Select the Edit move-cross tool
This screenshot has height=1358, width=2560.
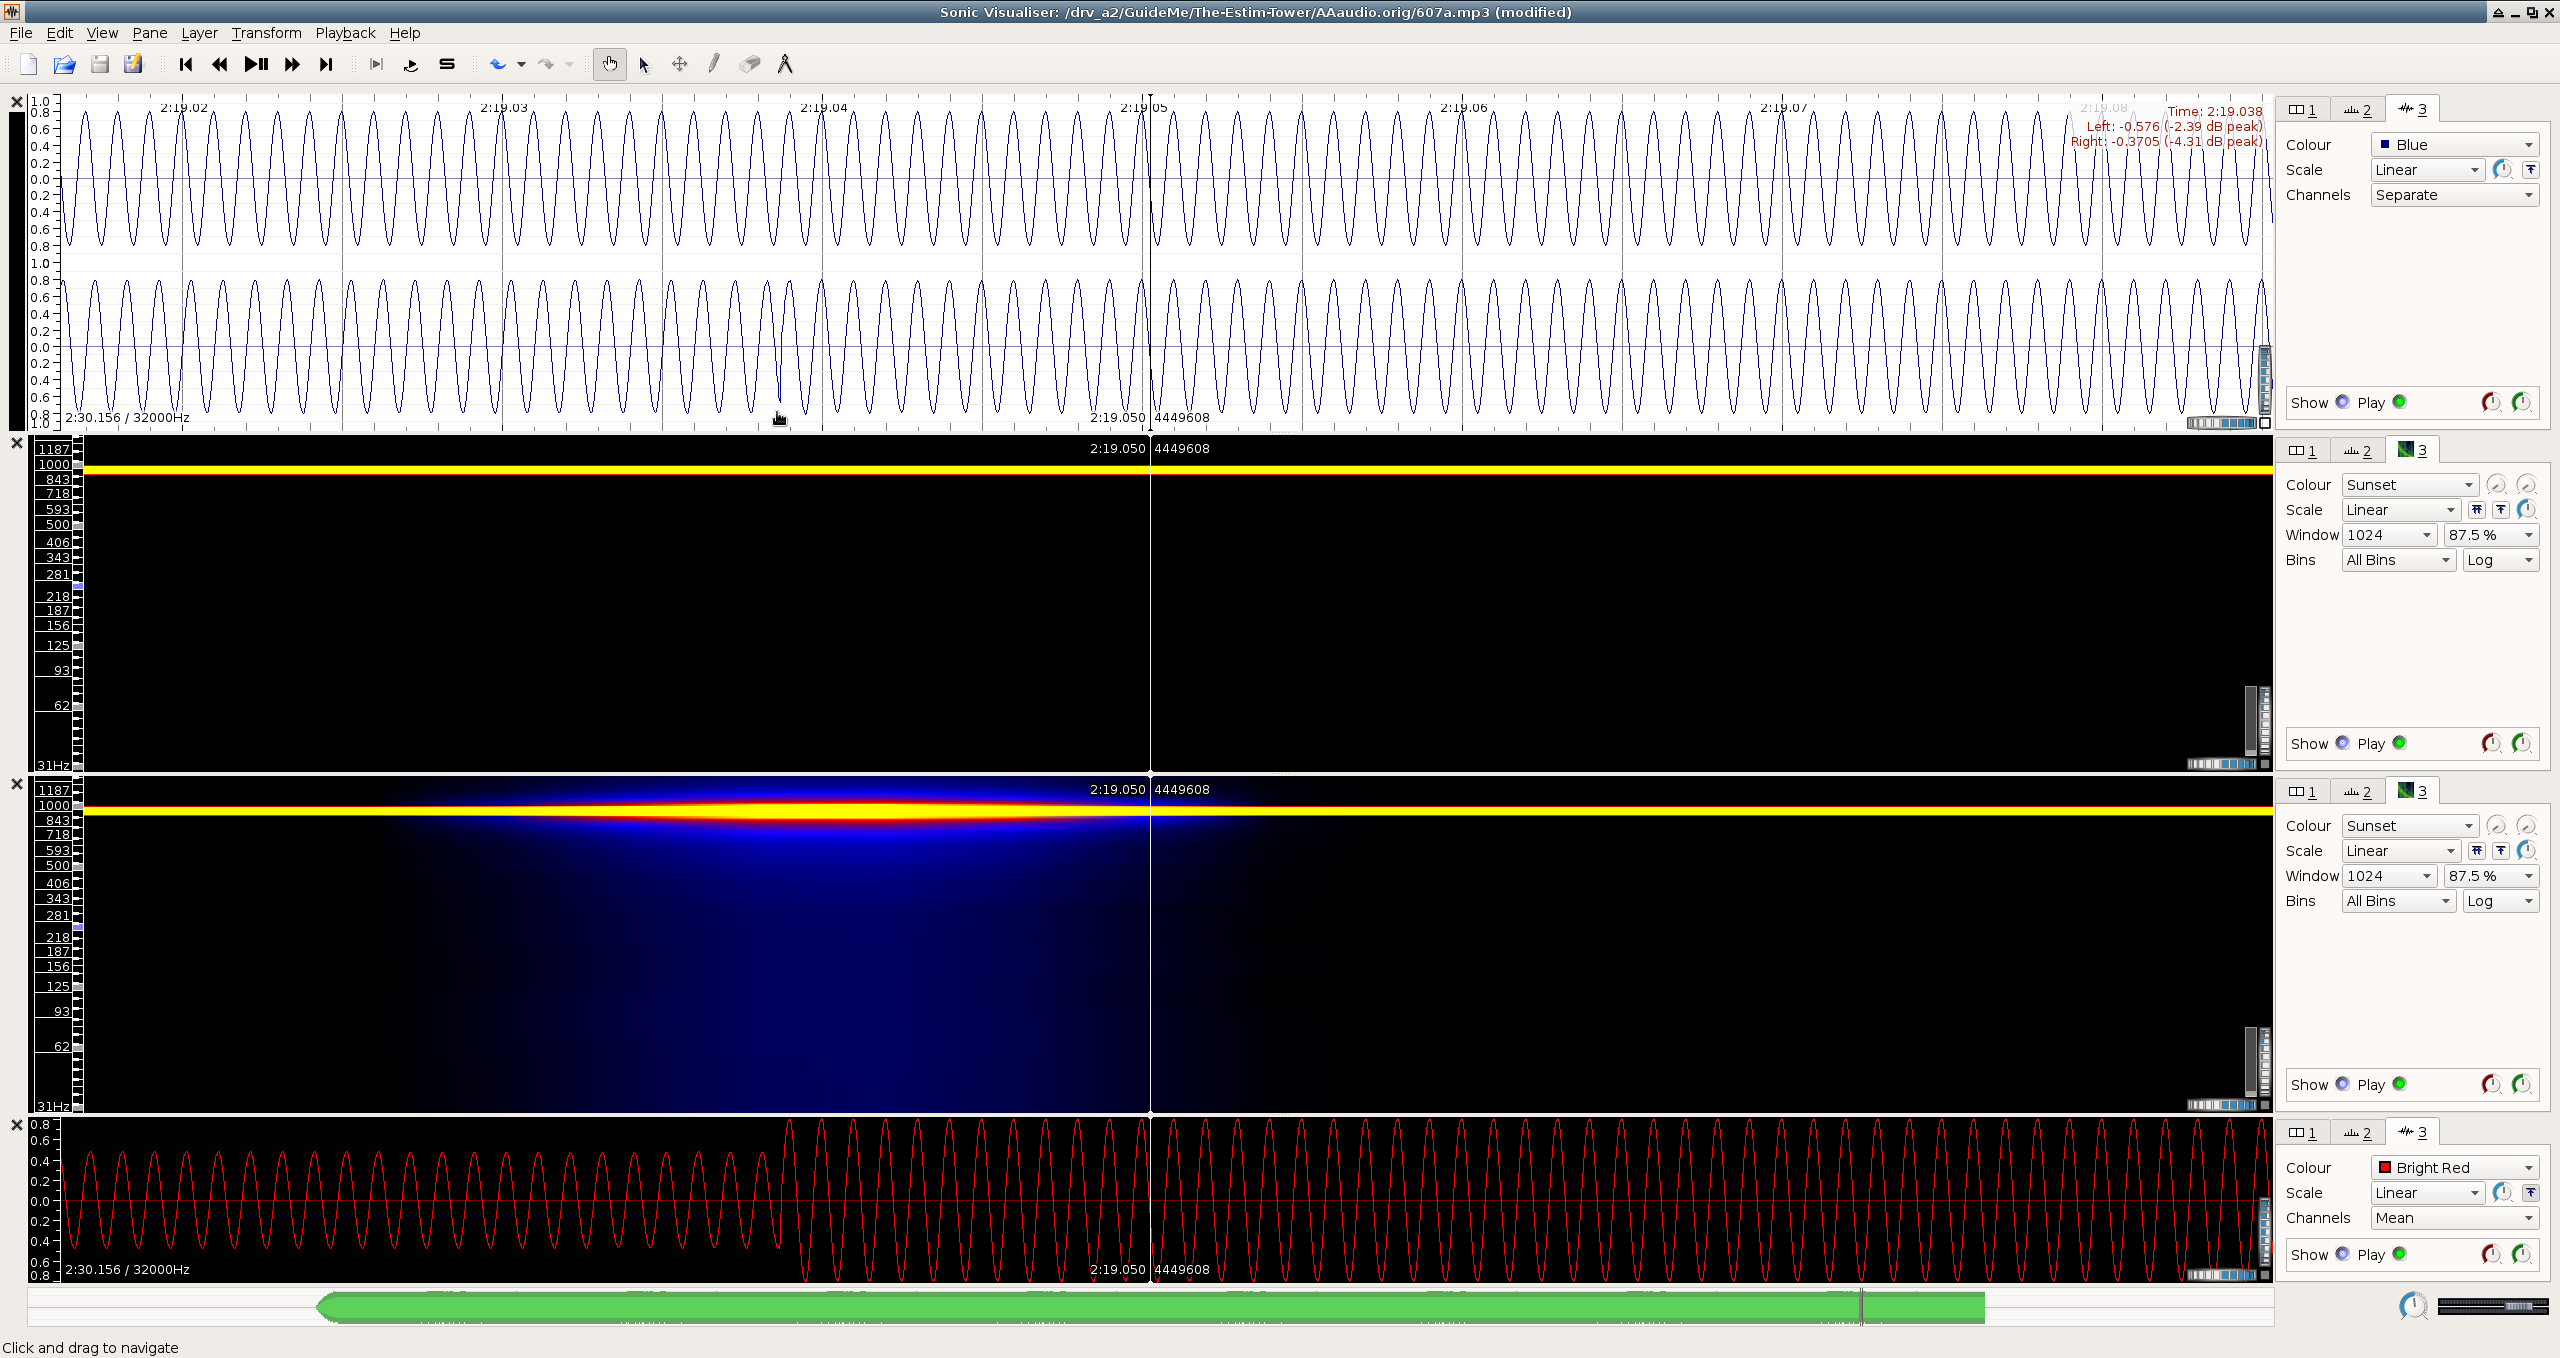(x=680, y=65)
